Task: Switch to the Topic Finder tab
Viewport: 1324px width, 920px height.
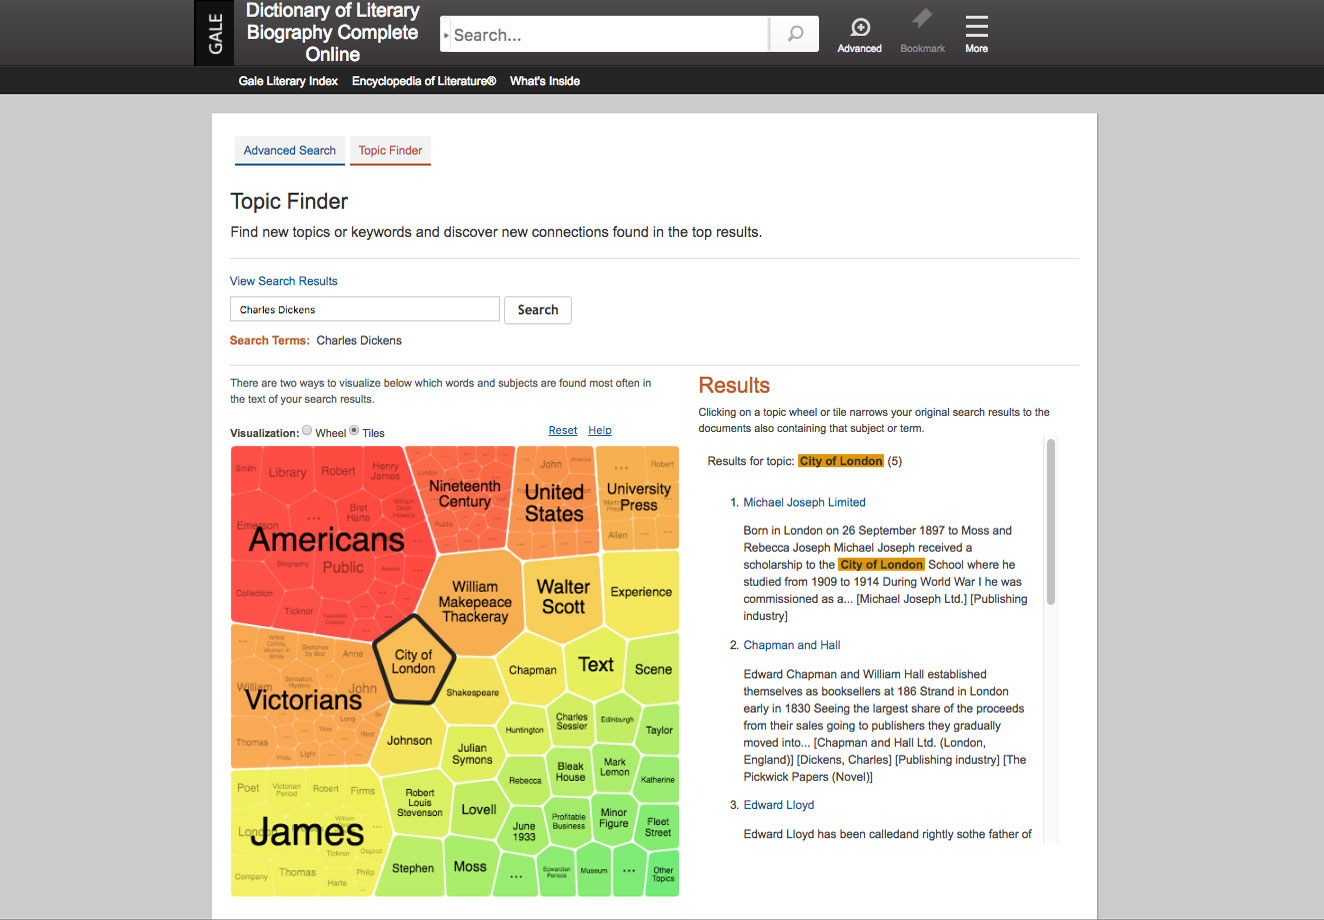Action: [390, 150]
